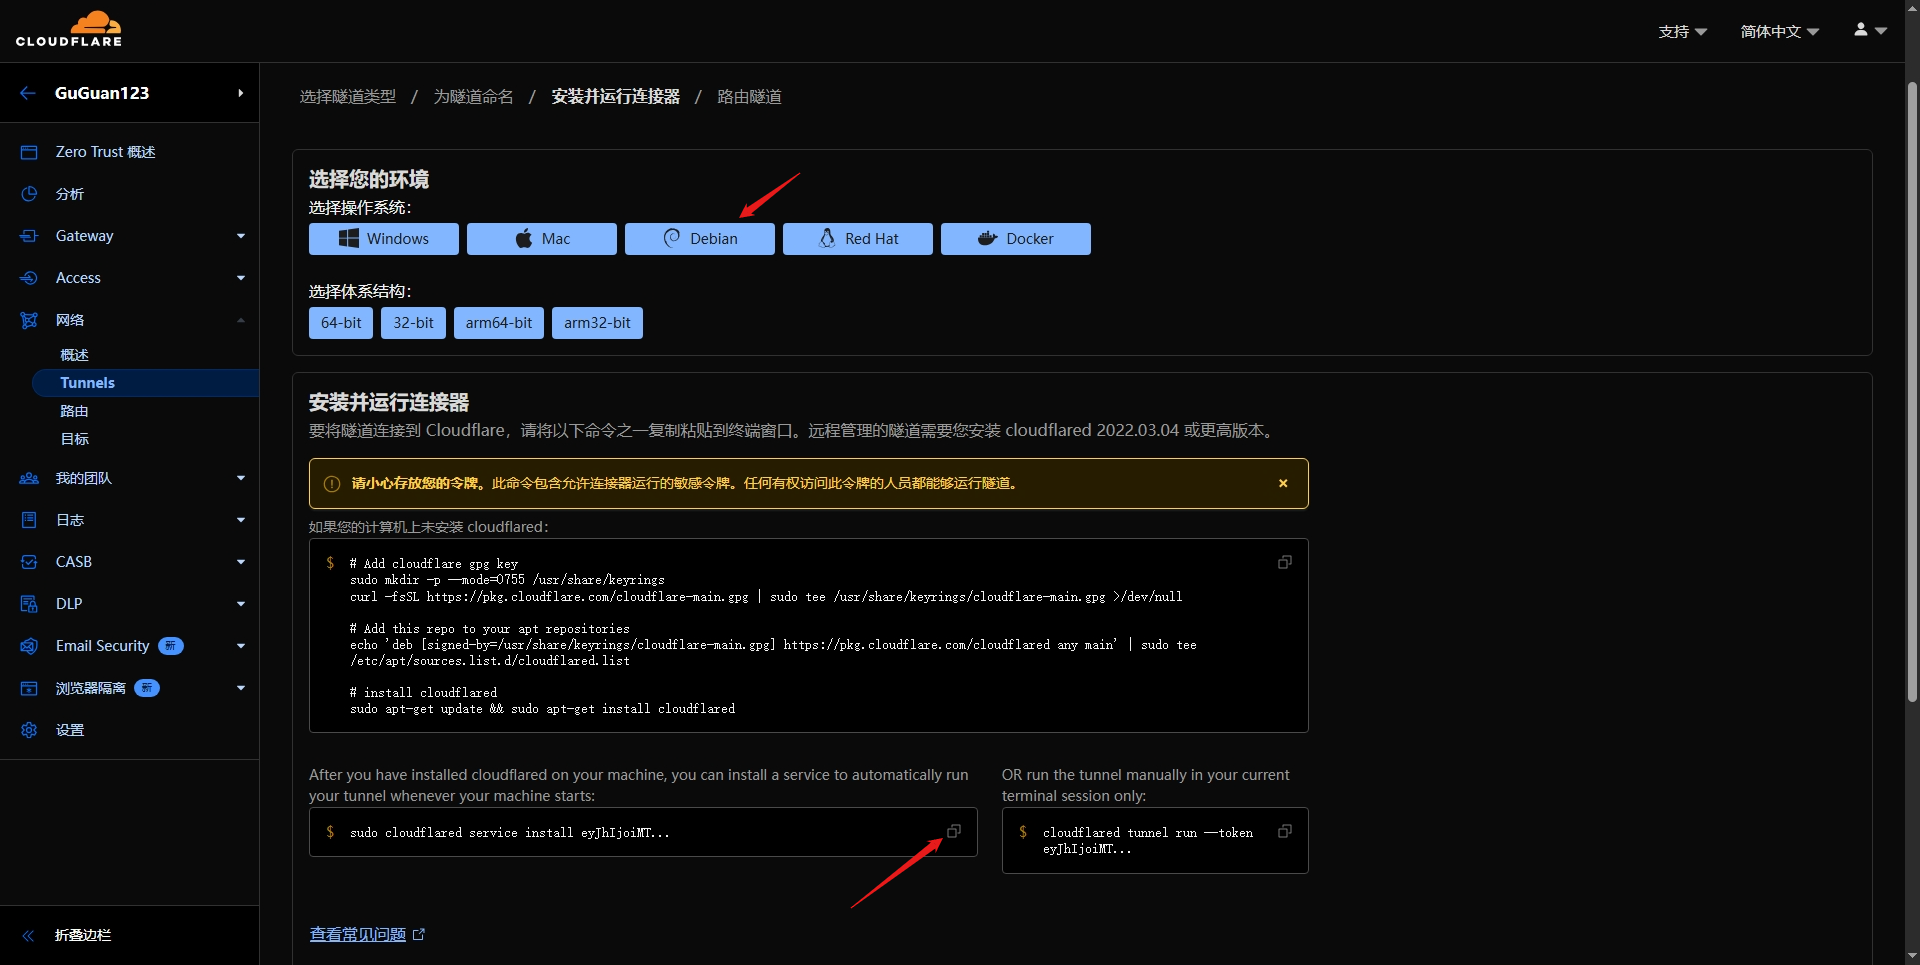Expand the Email Security dropdown arrow
The width and height of the screenshot is (1920, 965).
point(241,646)
